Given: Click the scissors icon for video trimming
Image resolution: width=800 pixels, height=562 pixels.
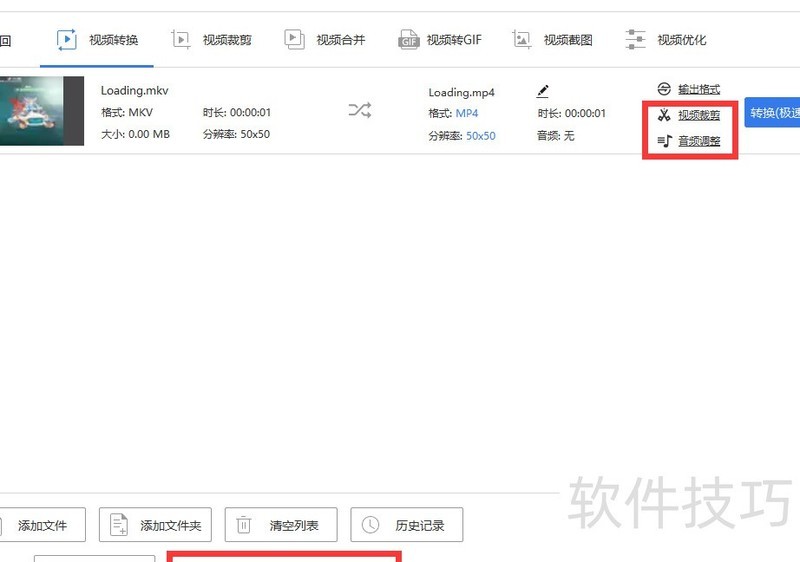Looking at the screenshot, I should [664, 115].
